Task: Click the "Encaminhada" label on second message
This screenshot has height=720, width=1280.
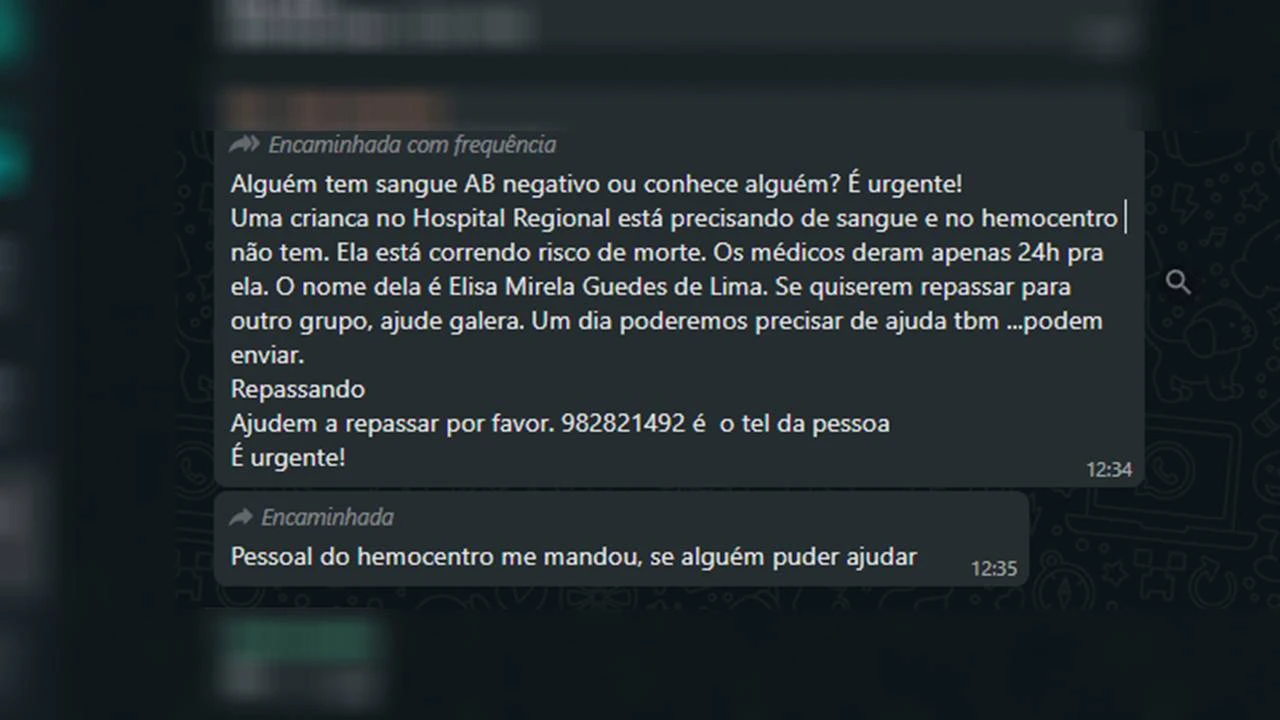Action: point(327,517)
